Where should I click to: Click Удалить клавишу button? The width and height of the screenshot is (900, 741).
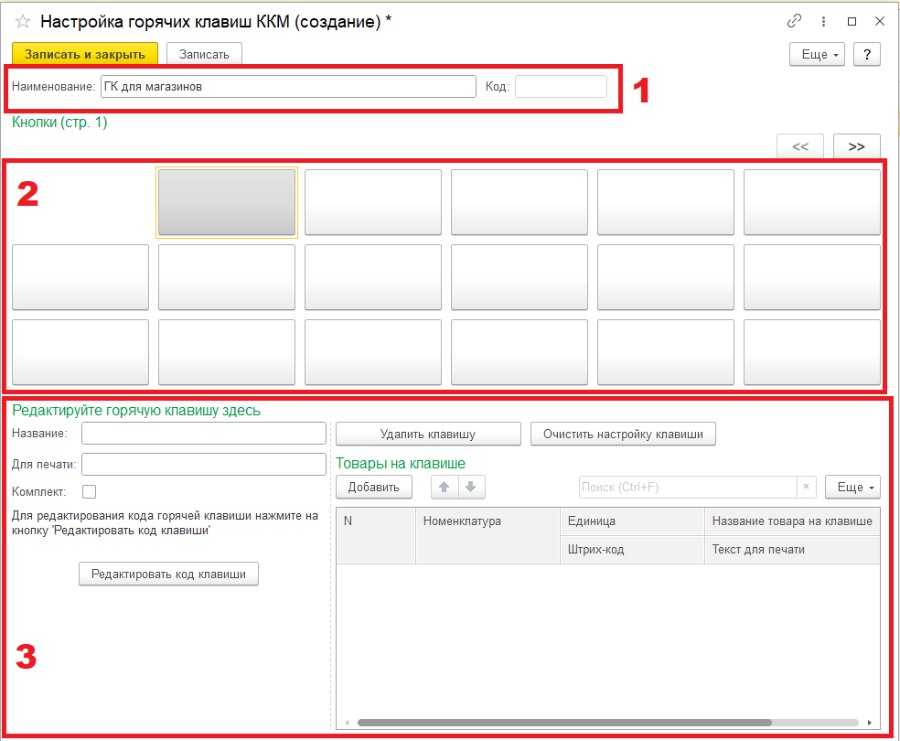click(428, 434)
